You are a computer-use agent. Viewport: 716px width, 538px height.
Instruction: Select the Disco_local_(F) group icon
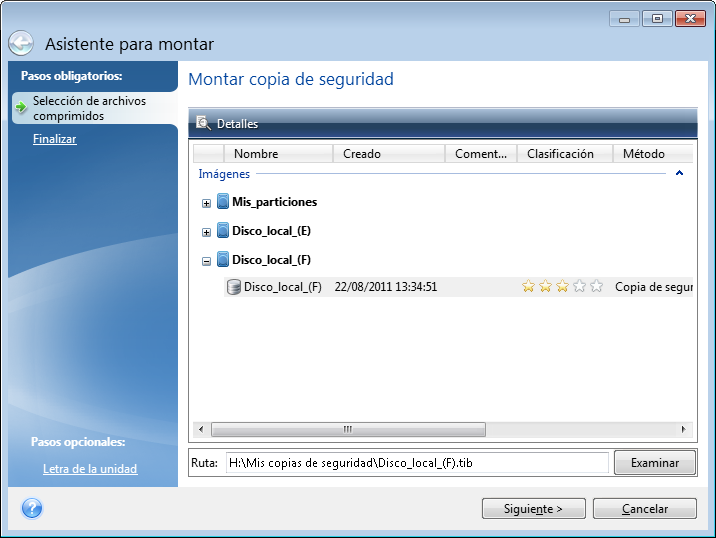click(223, 260)
